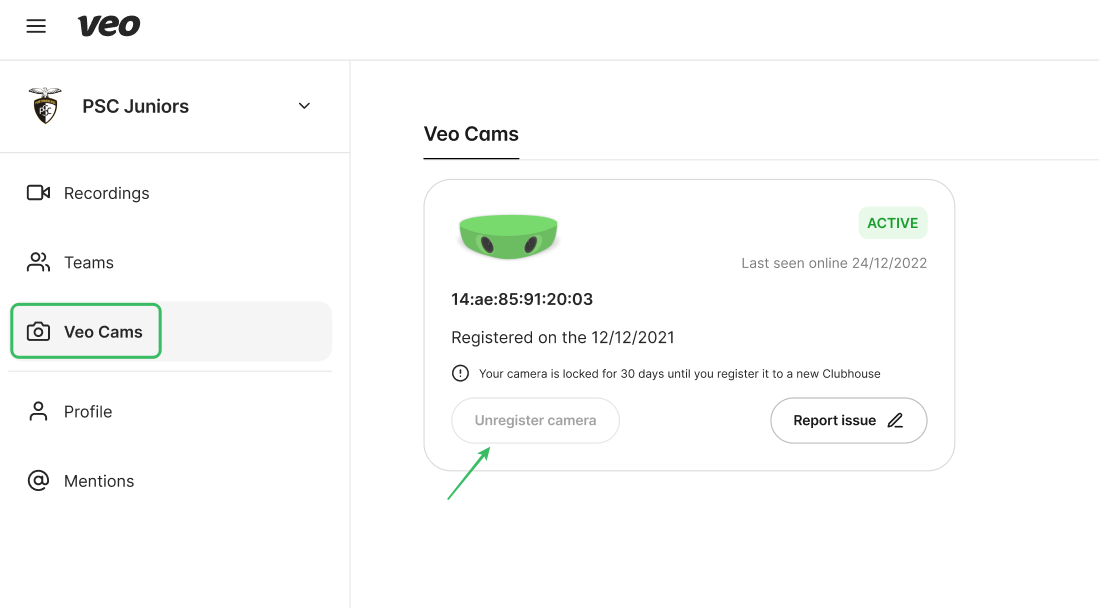Open the PSC Juniors club selector
The image size is (1099, 608).
click(175, 106)
